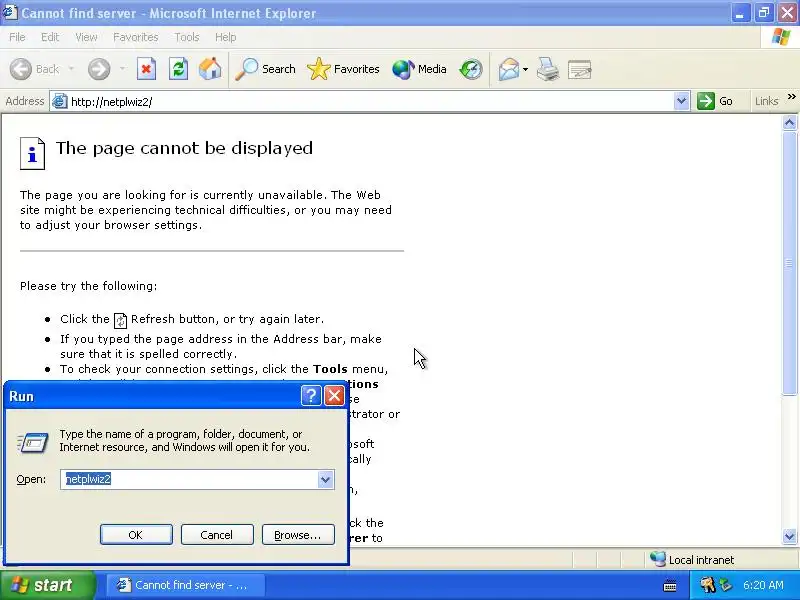Image resolution: width=800 pixels, height=600 pixels.
Task: Open the Media bar
Action: pos(419,69)
